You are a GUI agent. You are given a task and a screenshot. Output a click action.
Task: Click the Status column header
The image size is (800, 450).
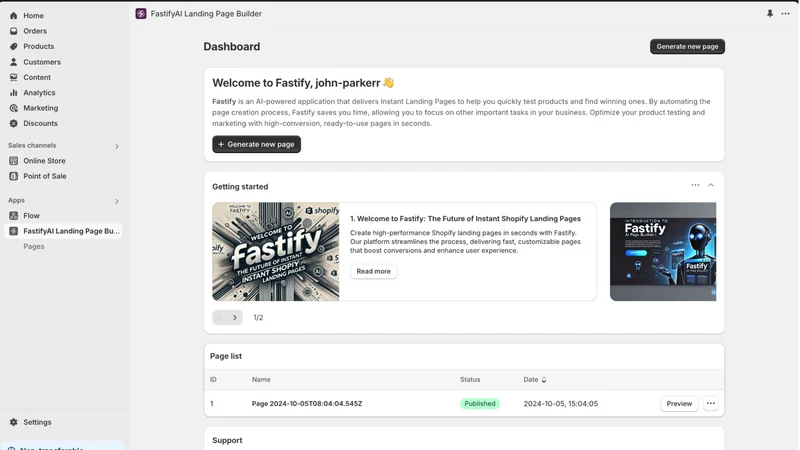click(x=470, y=380)
